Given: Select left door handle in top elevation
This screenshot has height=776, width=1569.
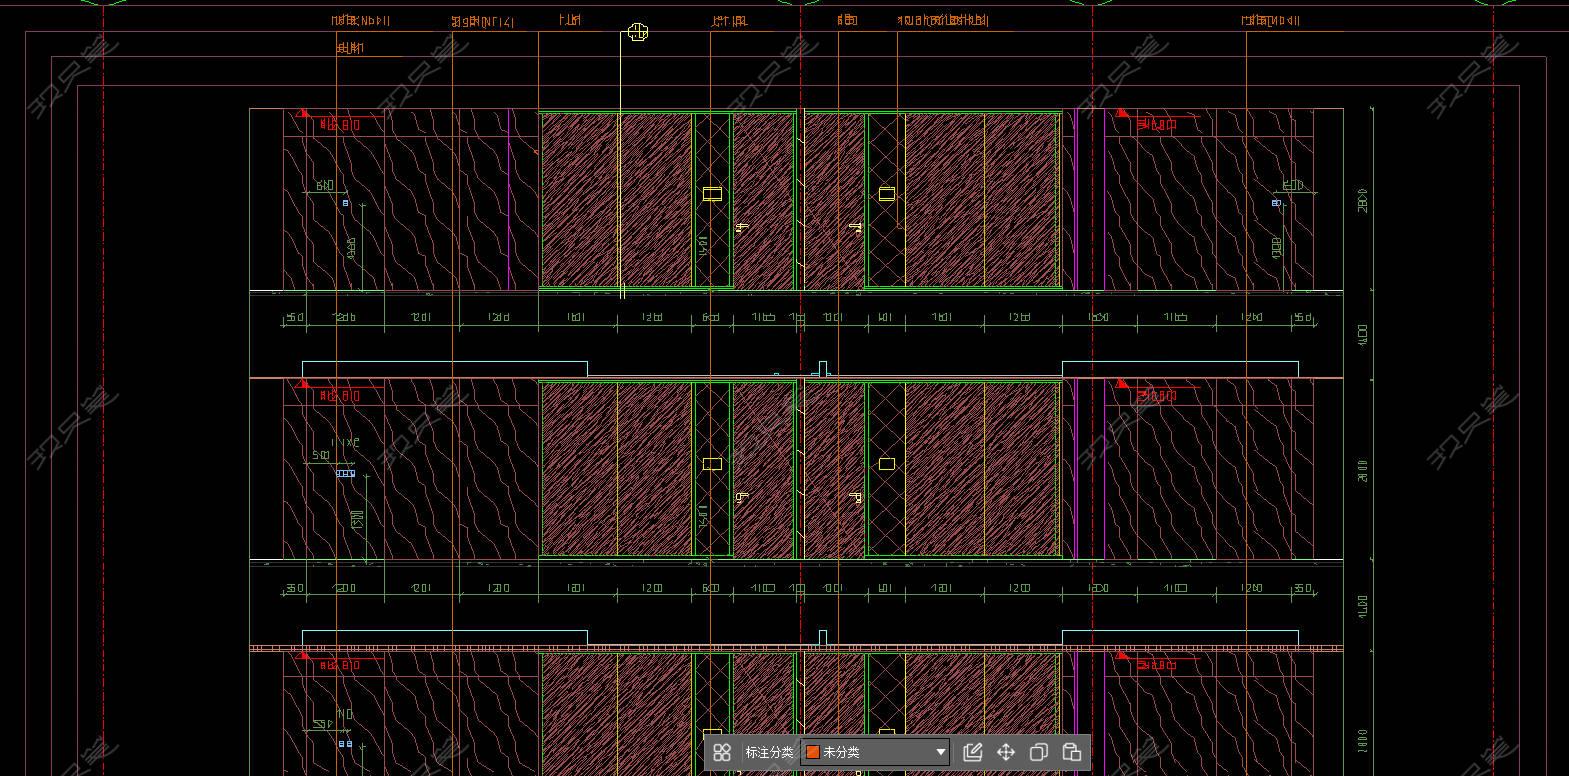Looking at the screenshot, I should tap(741, 228).
